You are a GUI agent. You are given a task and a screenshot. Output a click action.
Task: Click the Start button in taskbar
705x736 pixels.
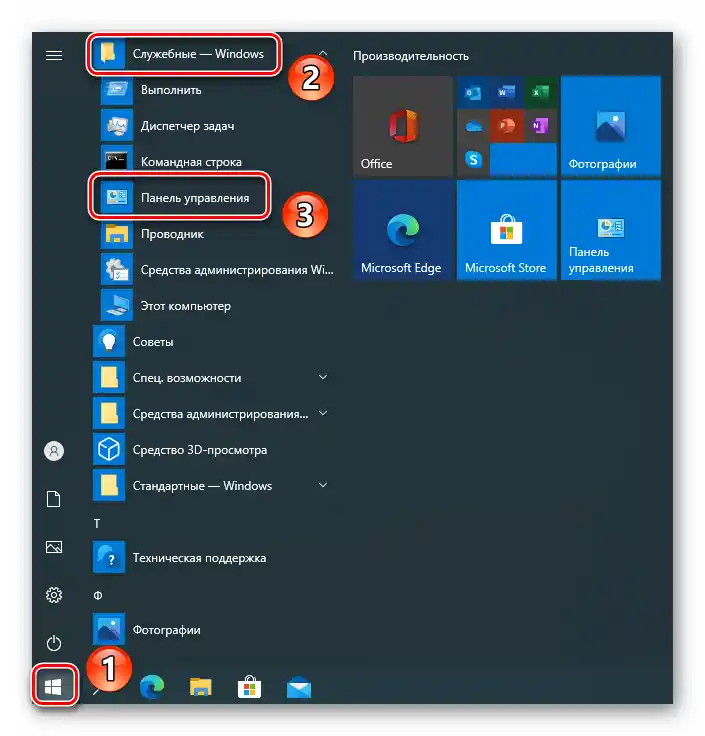[x=54, y=685]
